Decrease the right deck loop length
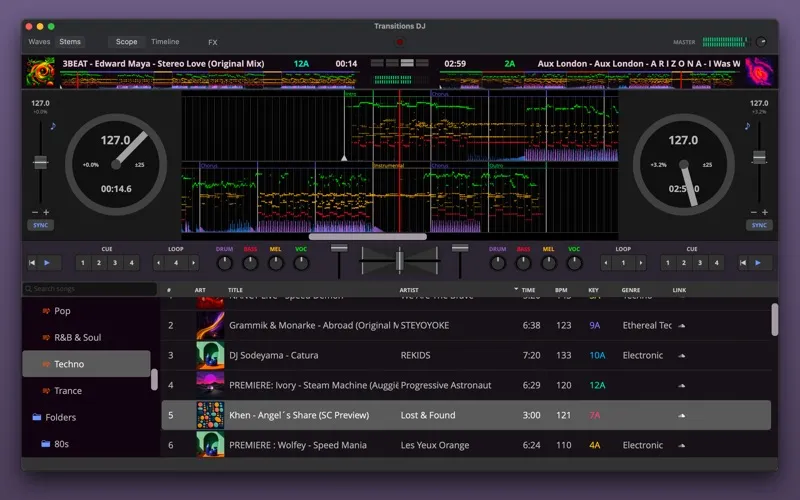The width and height of the screenshot is (800, 500). tap(606, 263)
